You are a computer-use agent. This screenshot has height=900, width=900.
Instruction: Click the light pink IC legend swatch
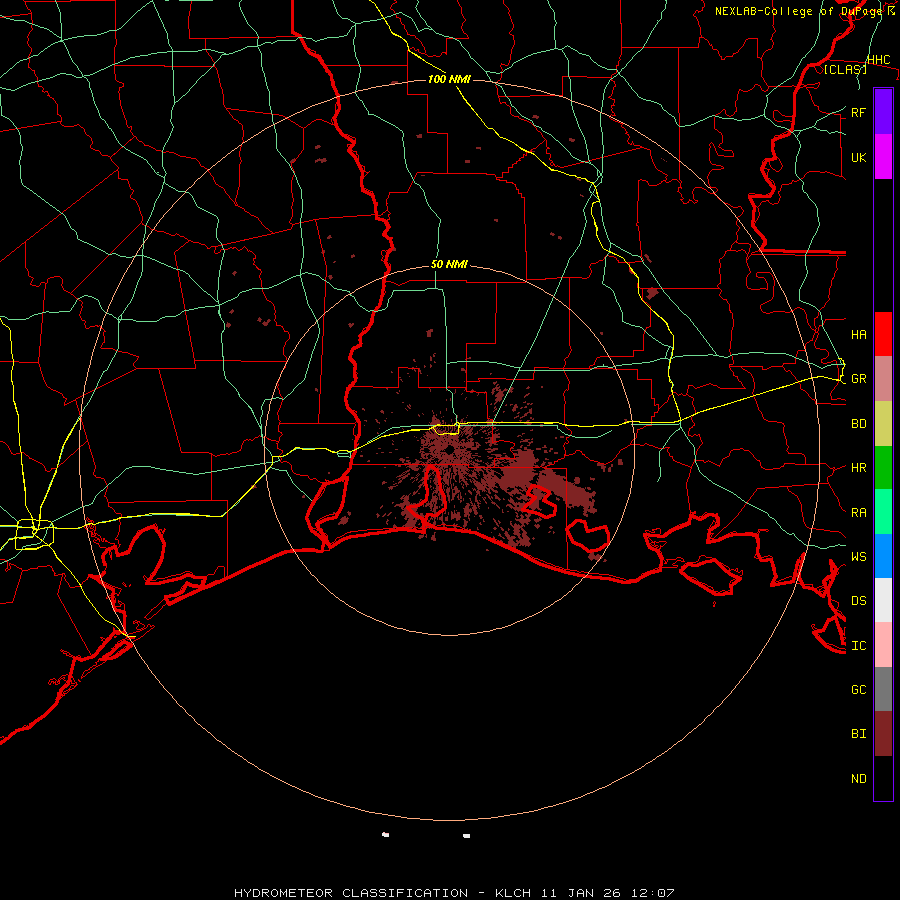pos(883,645)
